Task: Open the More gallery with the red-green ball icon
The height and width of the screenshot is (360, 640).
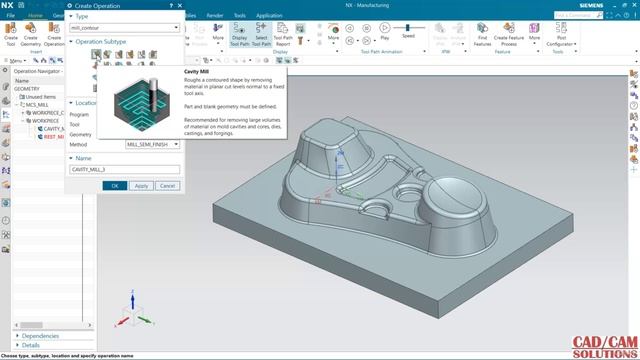Action: [x=333, y=33]
